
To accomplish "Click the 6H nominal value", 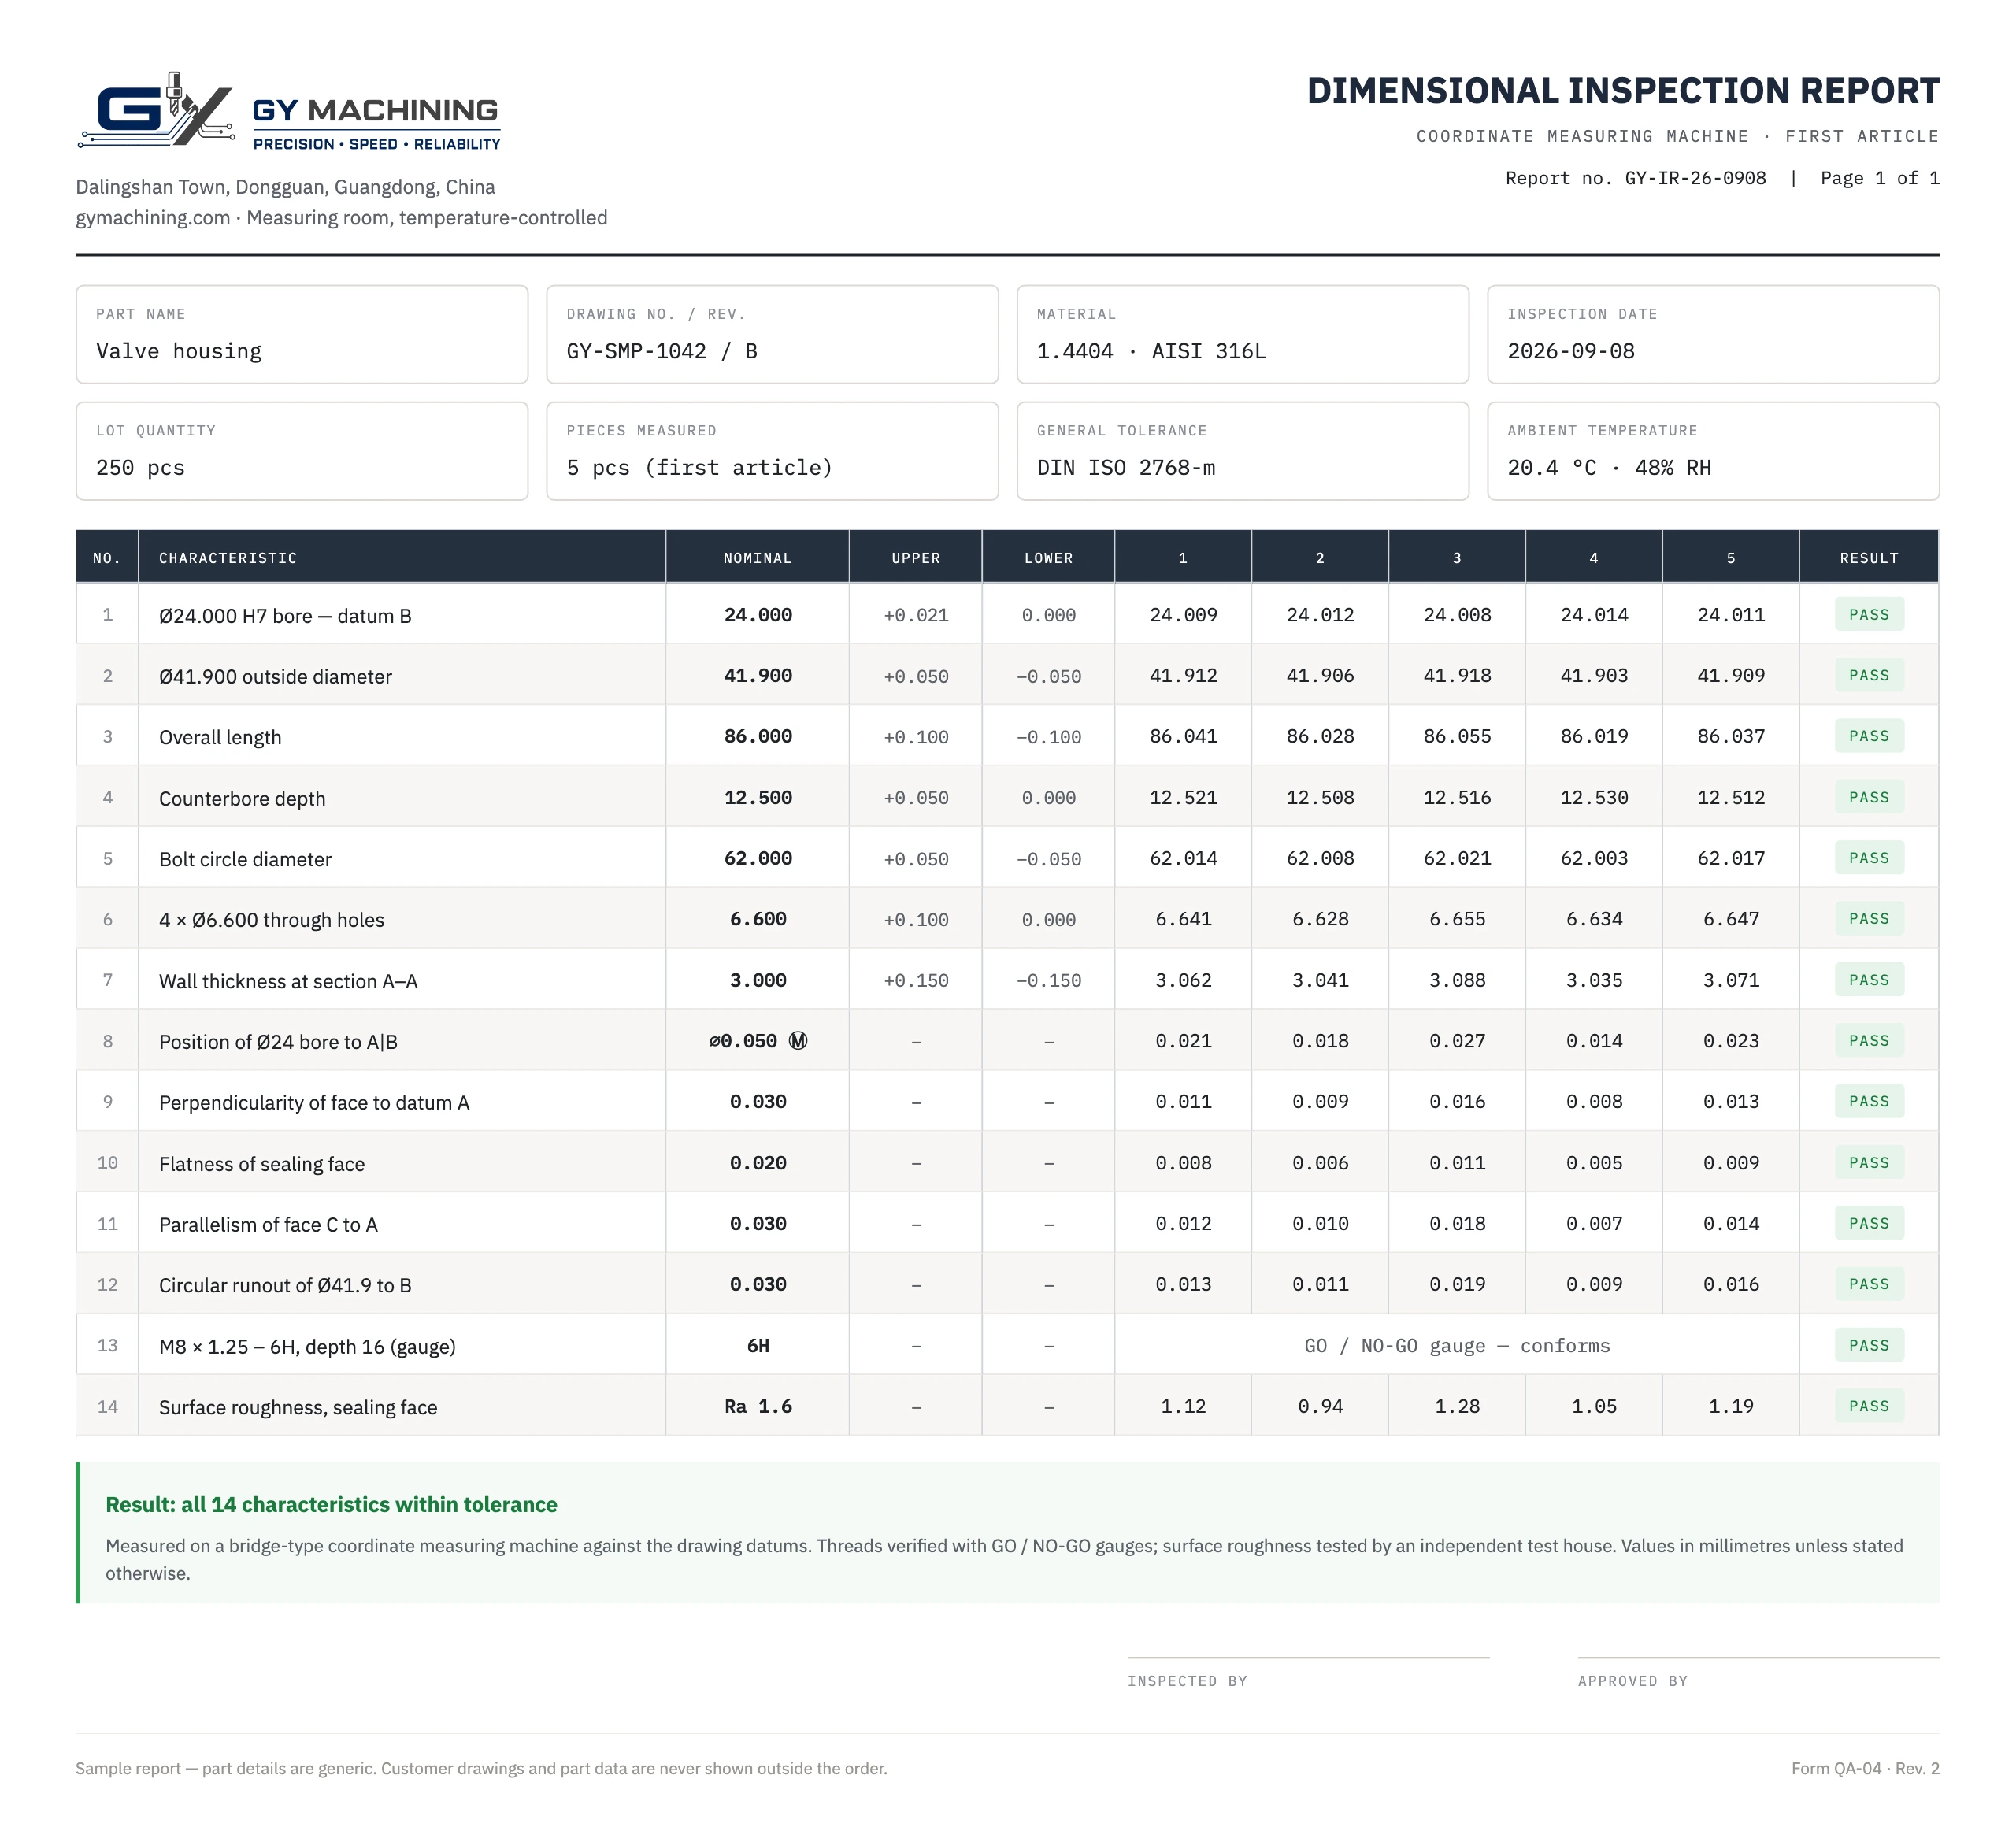I will [757, 1346].
